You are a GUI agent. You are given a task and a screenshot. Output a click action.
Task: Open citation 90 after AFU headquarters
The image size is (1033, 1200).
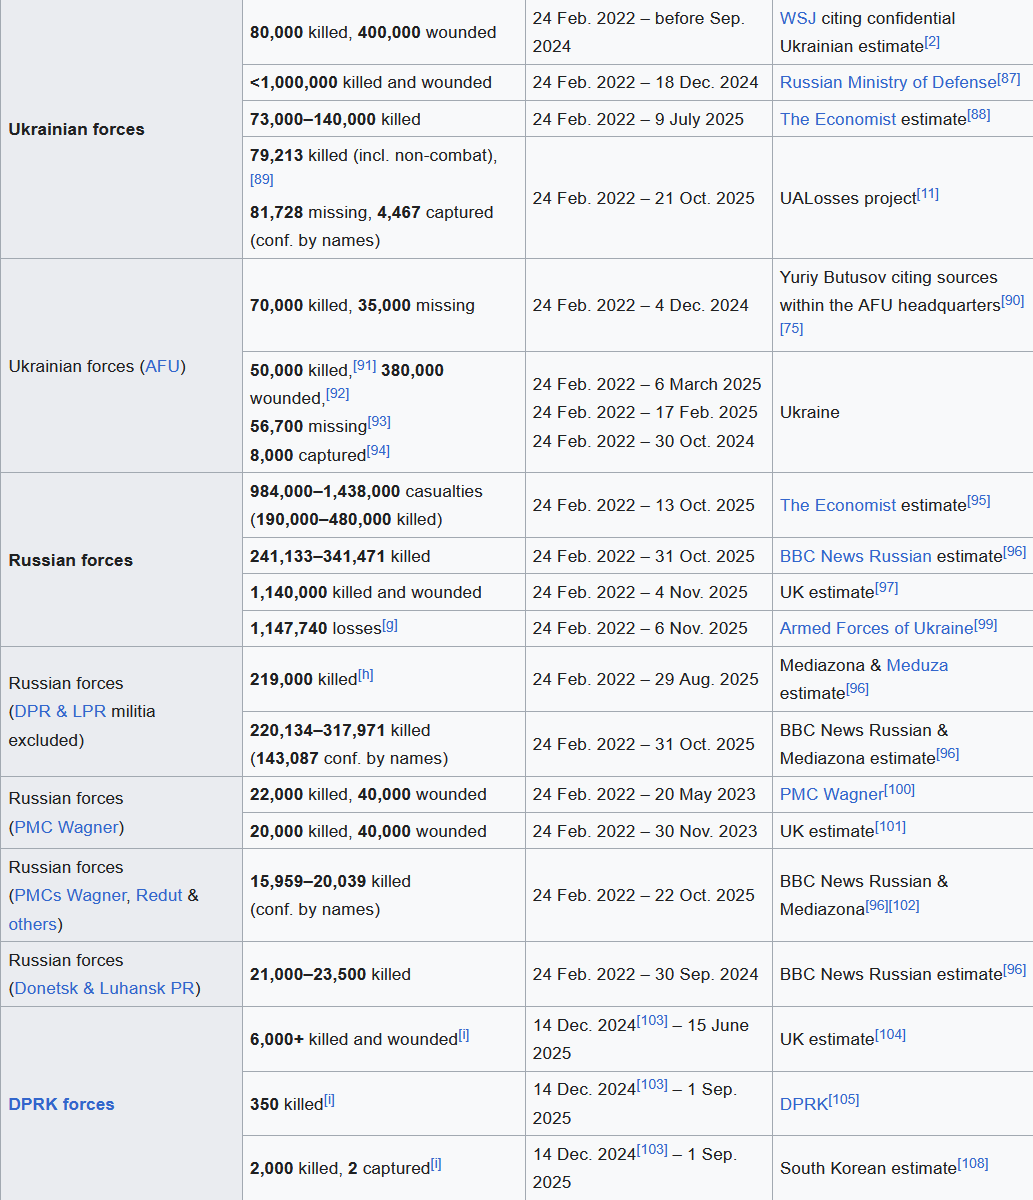(x=1013, y=300)
